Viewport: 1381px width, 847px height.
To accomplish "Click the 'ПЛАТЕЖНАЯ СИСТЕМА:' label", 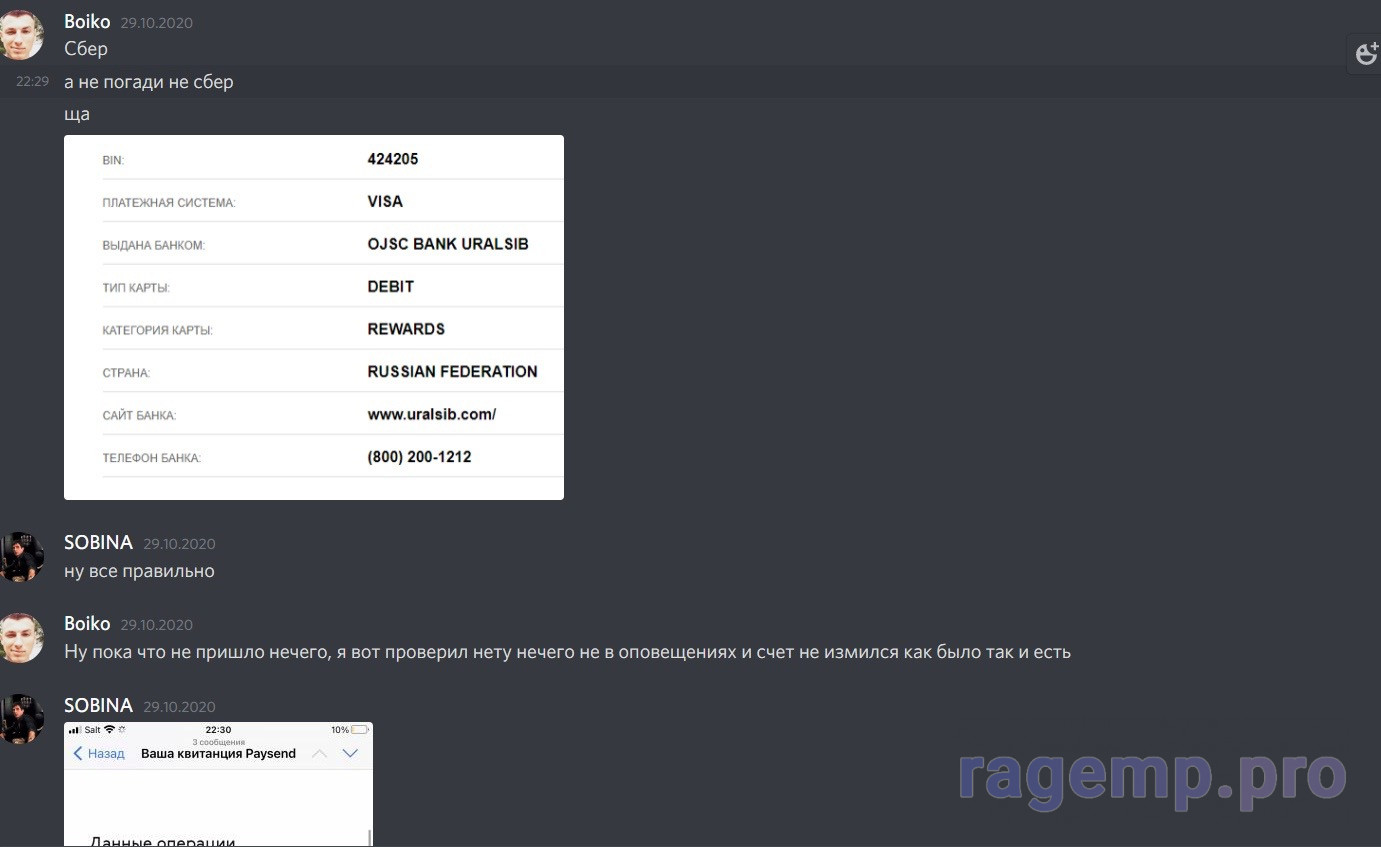I will point(169,203).
